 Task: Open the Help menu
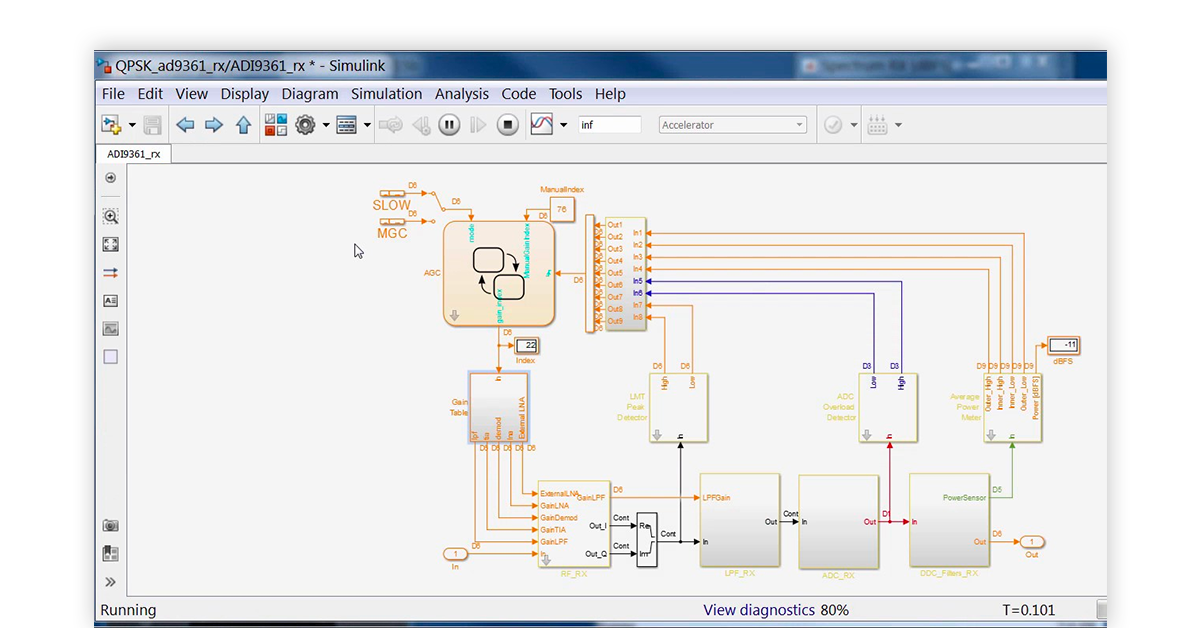click(610, 94)
